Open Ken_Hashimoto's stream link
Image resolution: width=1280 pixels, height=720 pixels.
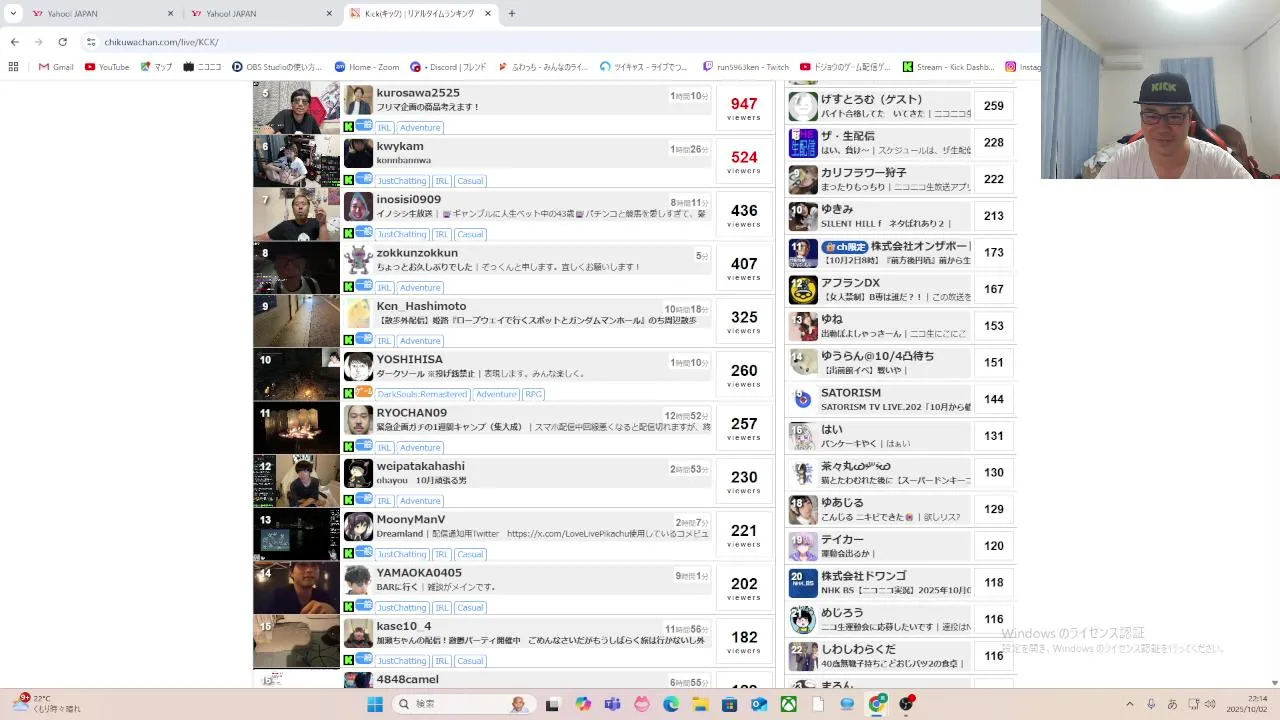coord(421,306)
